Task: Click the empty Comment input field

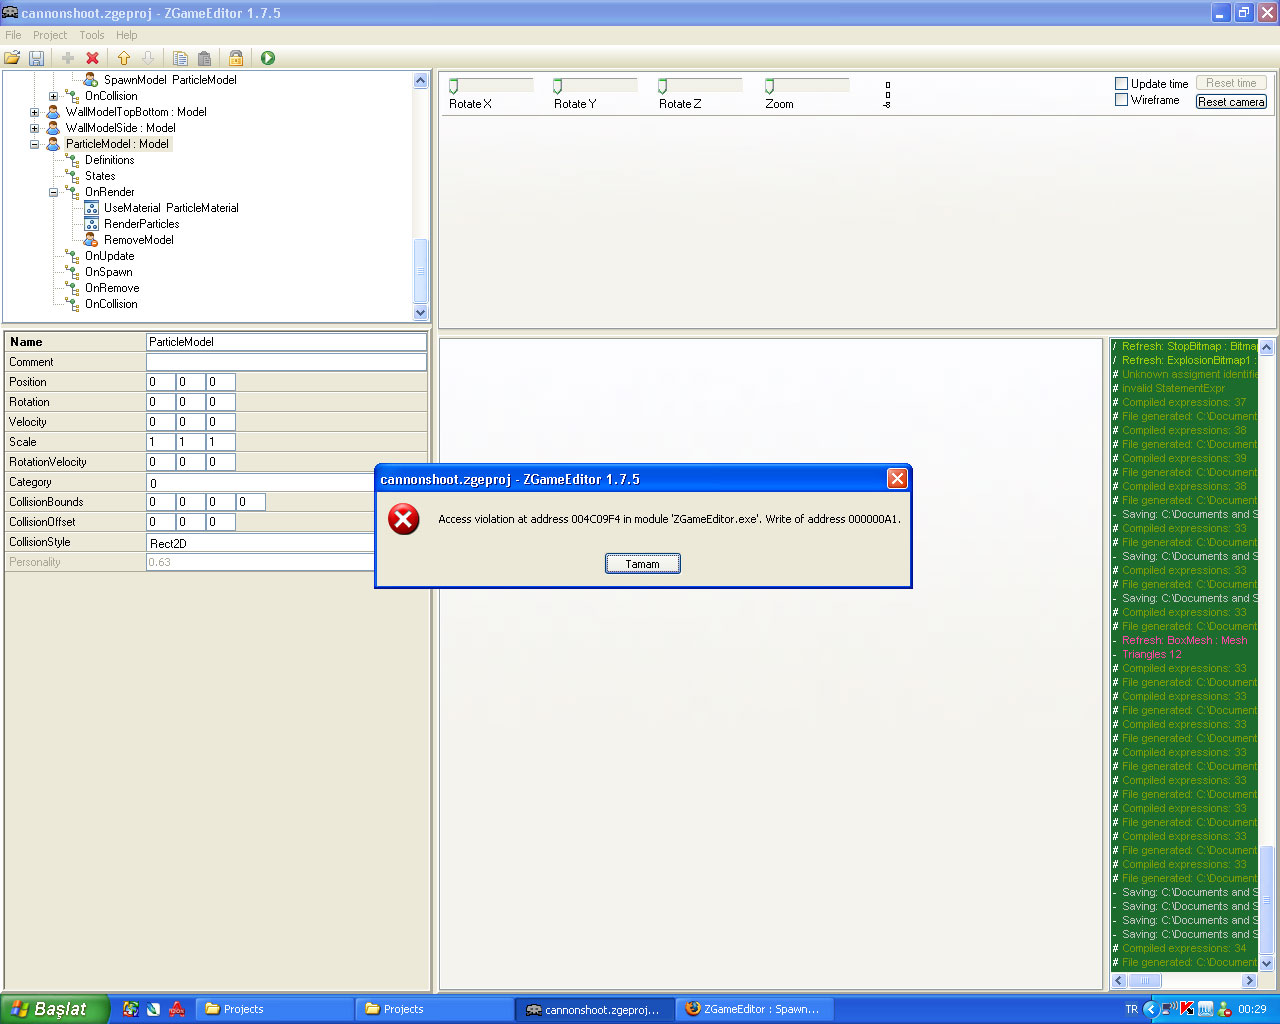Action: (286, 362)
